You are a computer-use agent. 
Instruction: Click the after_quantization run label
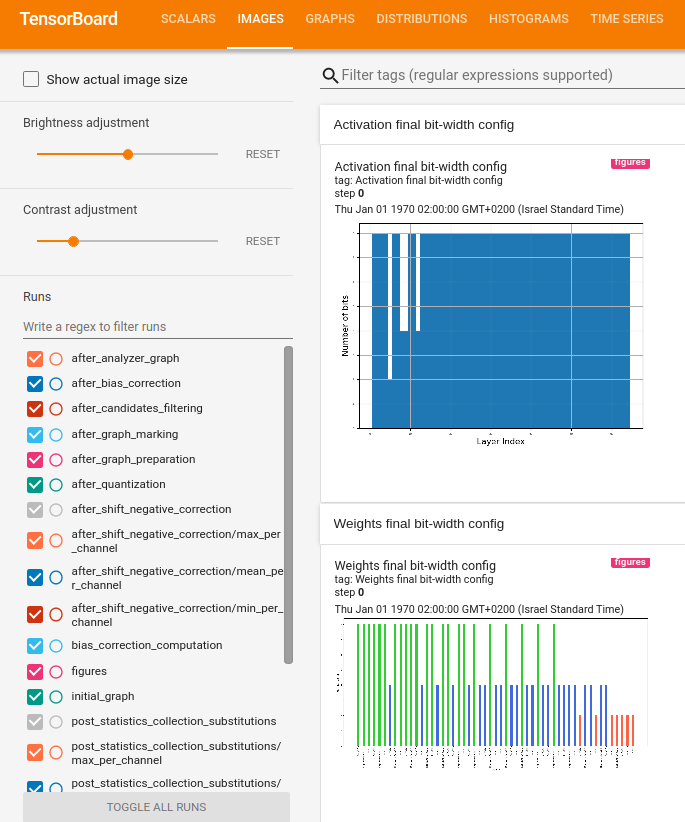[x=118, y=484]
